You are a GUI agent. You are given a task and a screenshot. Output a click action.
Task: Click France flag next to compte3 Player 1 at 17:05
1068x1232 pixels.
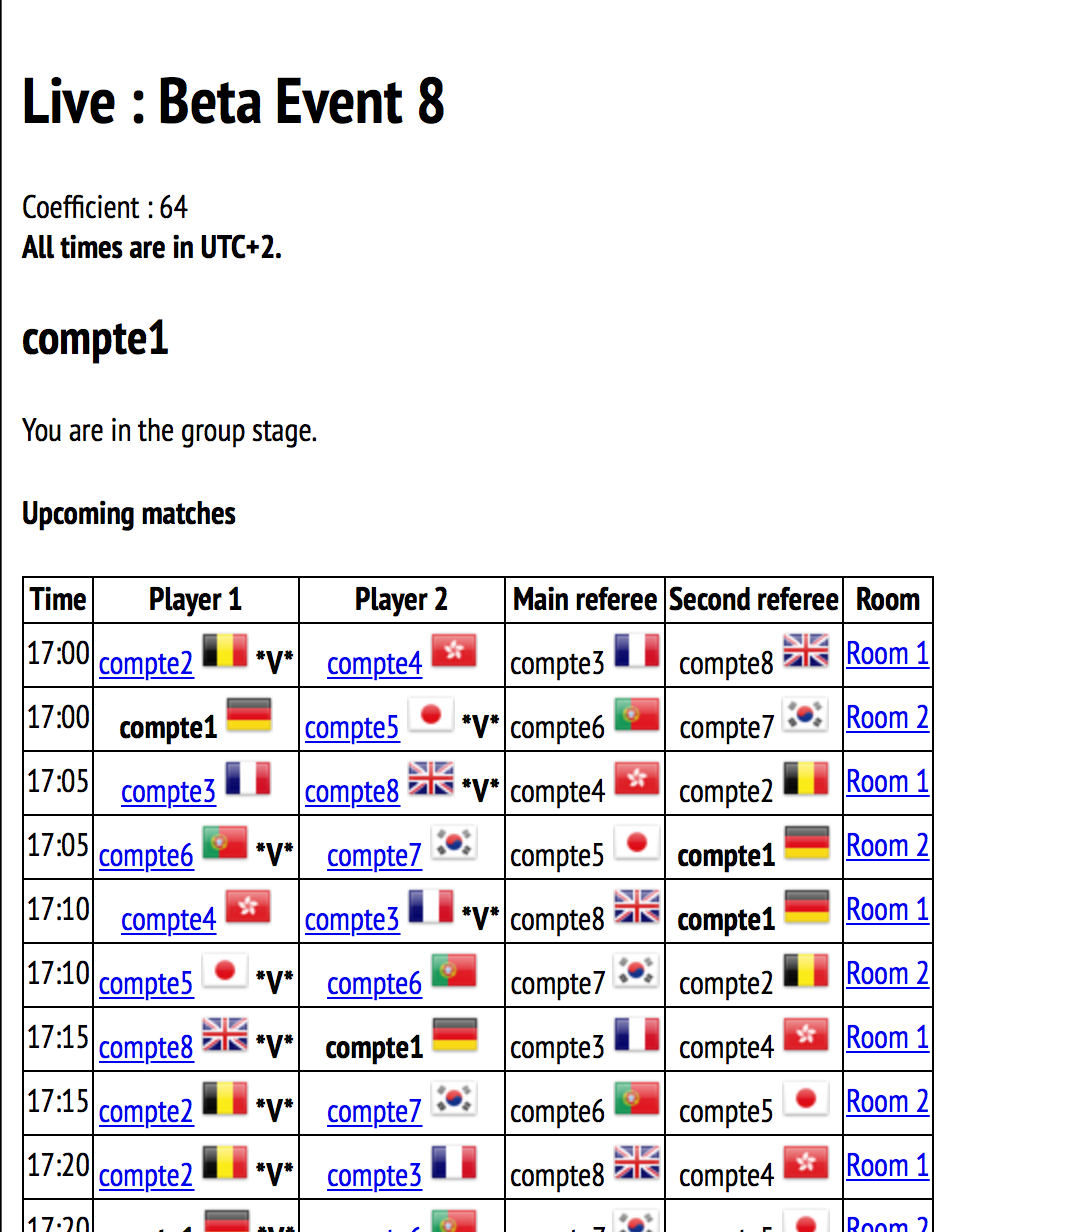248,780
